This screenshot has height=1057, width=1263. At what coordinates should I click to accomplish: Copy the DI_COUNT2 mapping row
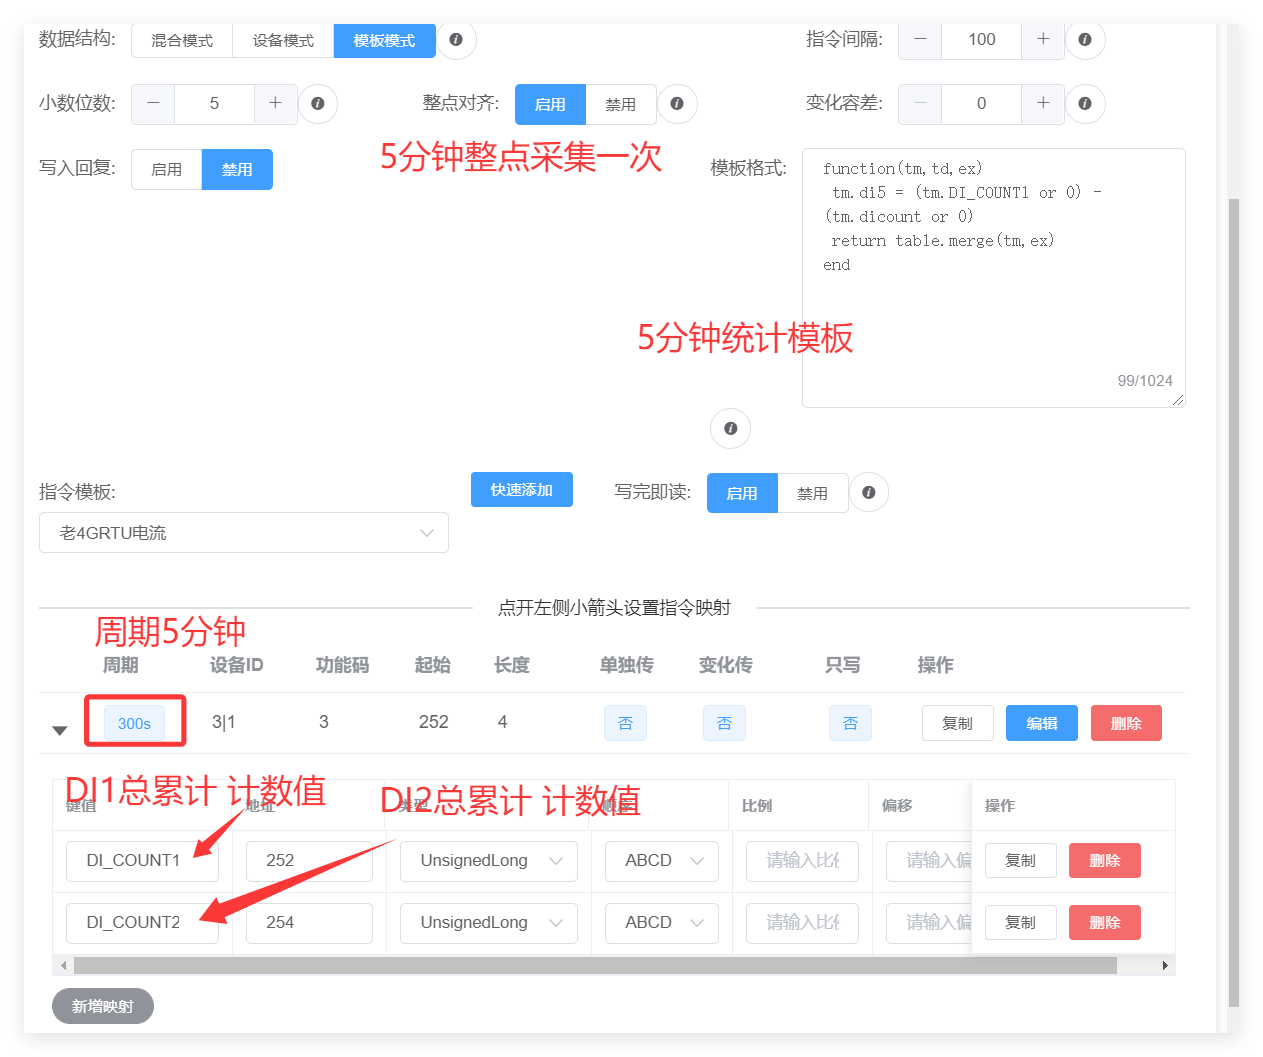point(1021,923)
